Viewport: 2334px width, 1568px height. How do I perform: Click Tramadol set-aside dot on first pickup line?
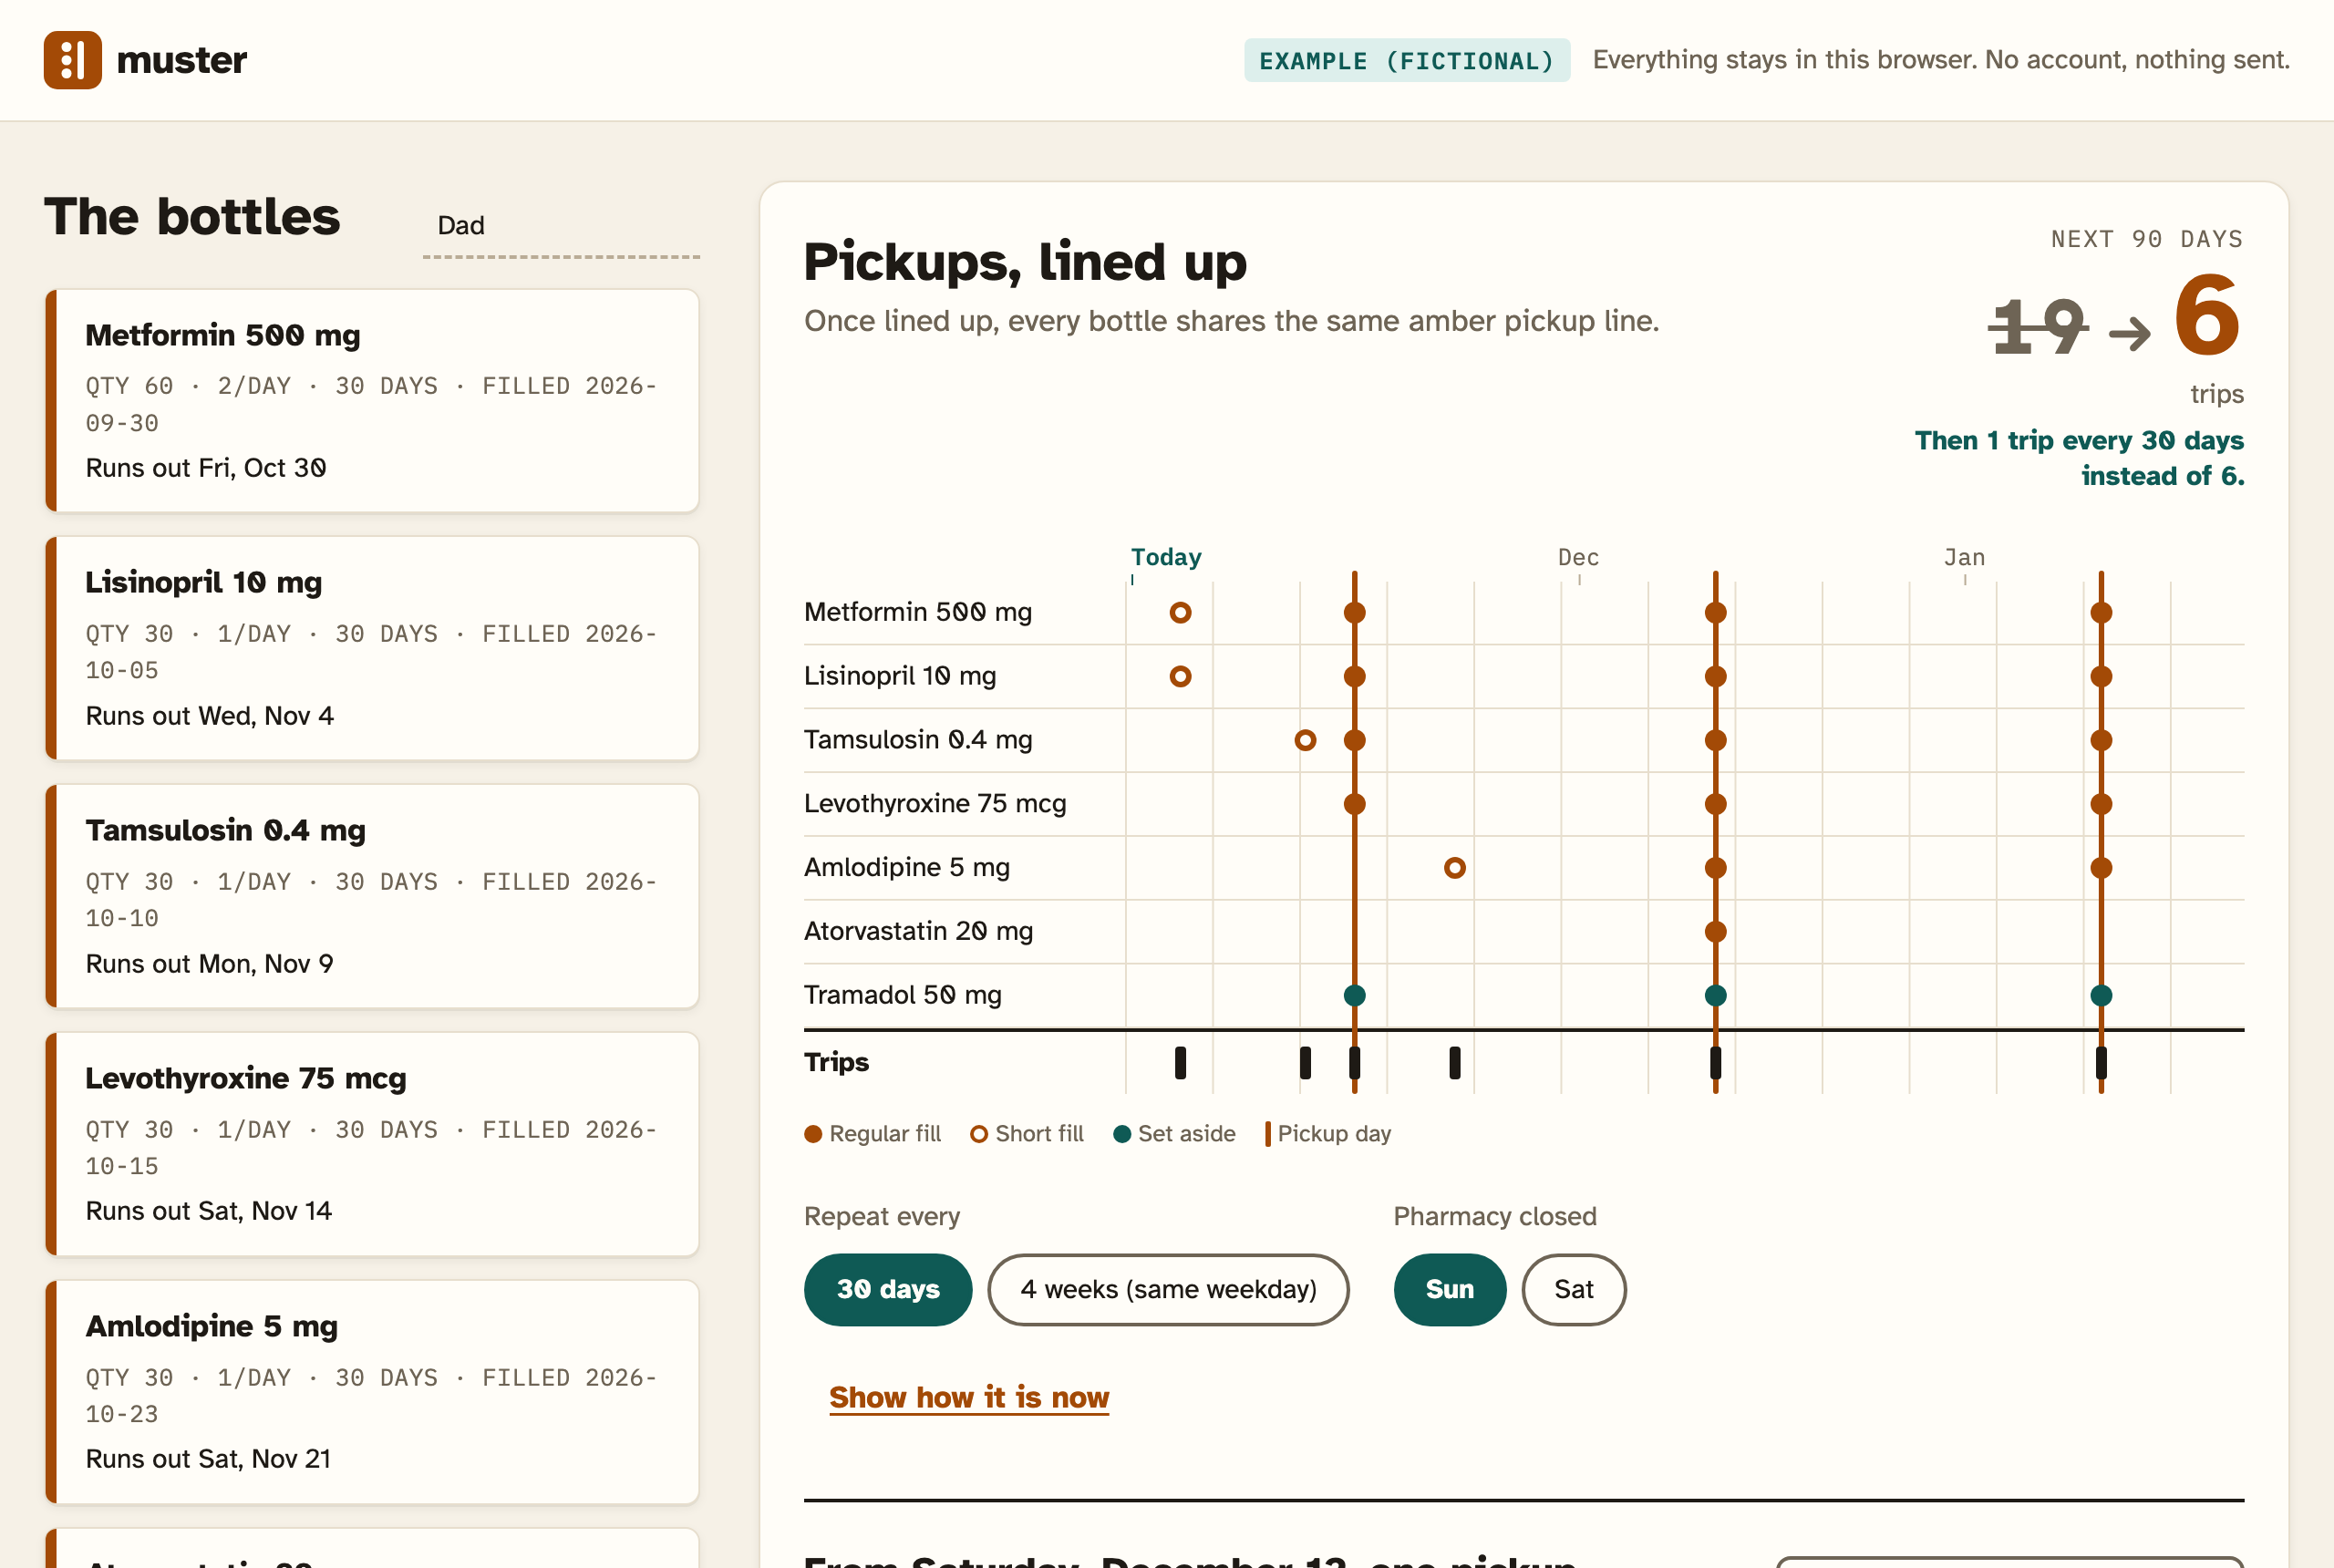(1355, 995)
